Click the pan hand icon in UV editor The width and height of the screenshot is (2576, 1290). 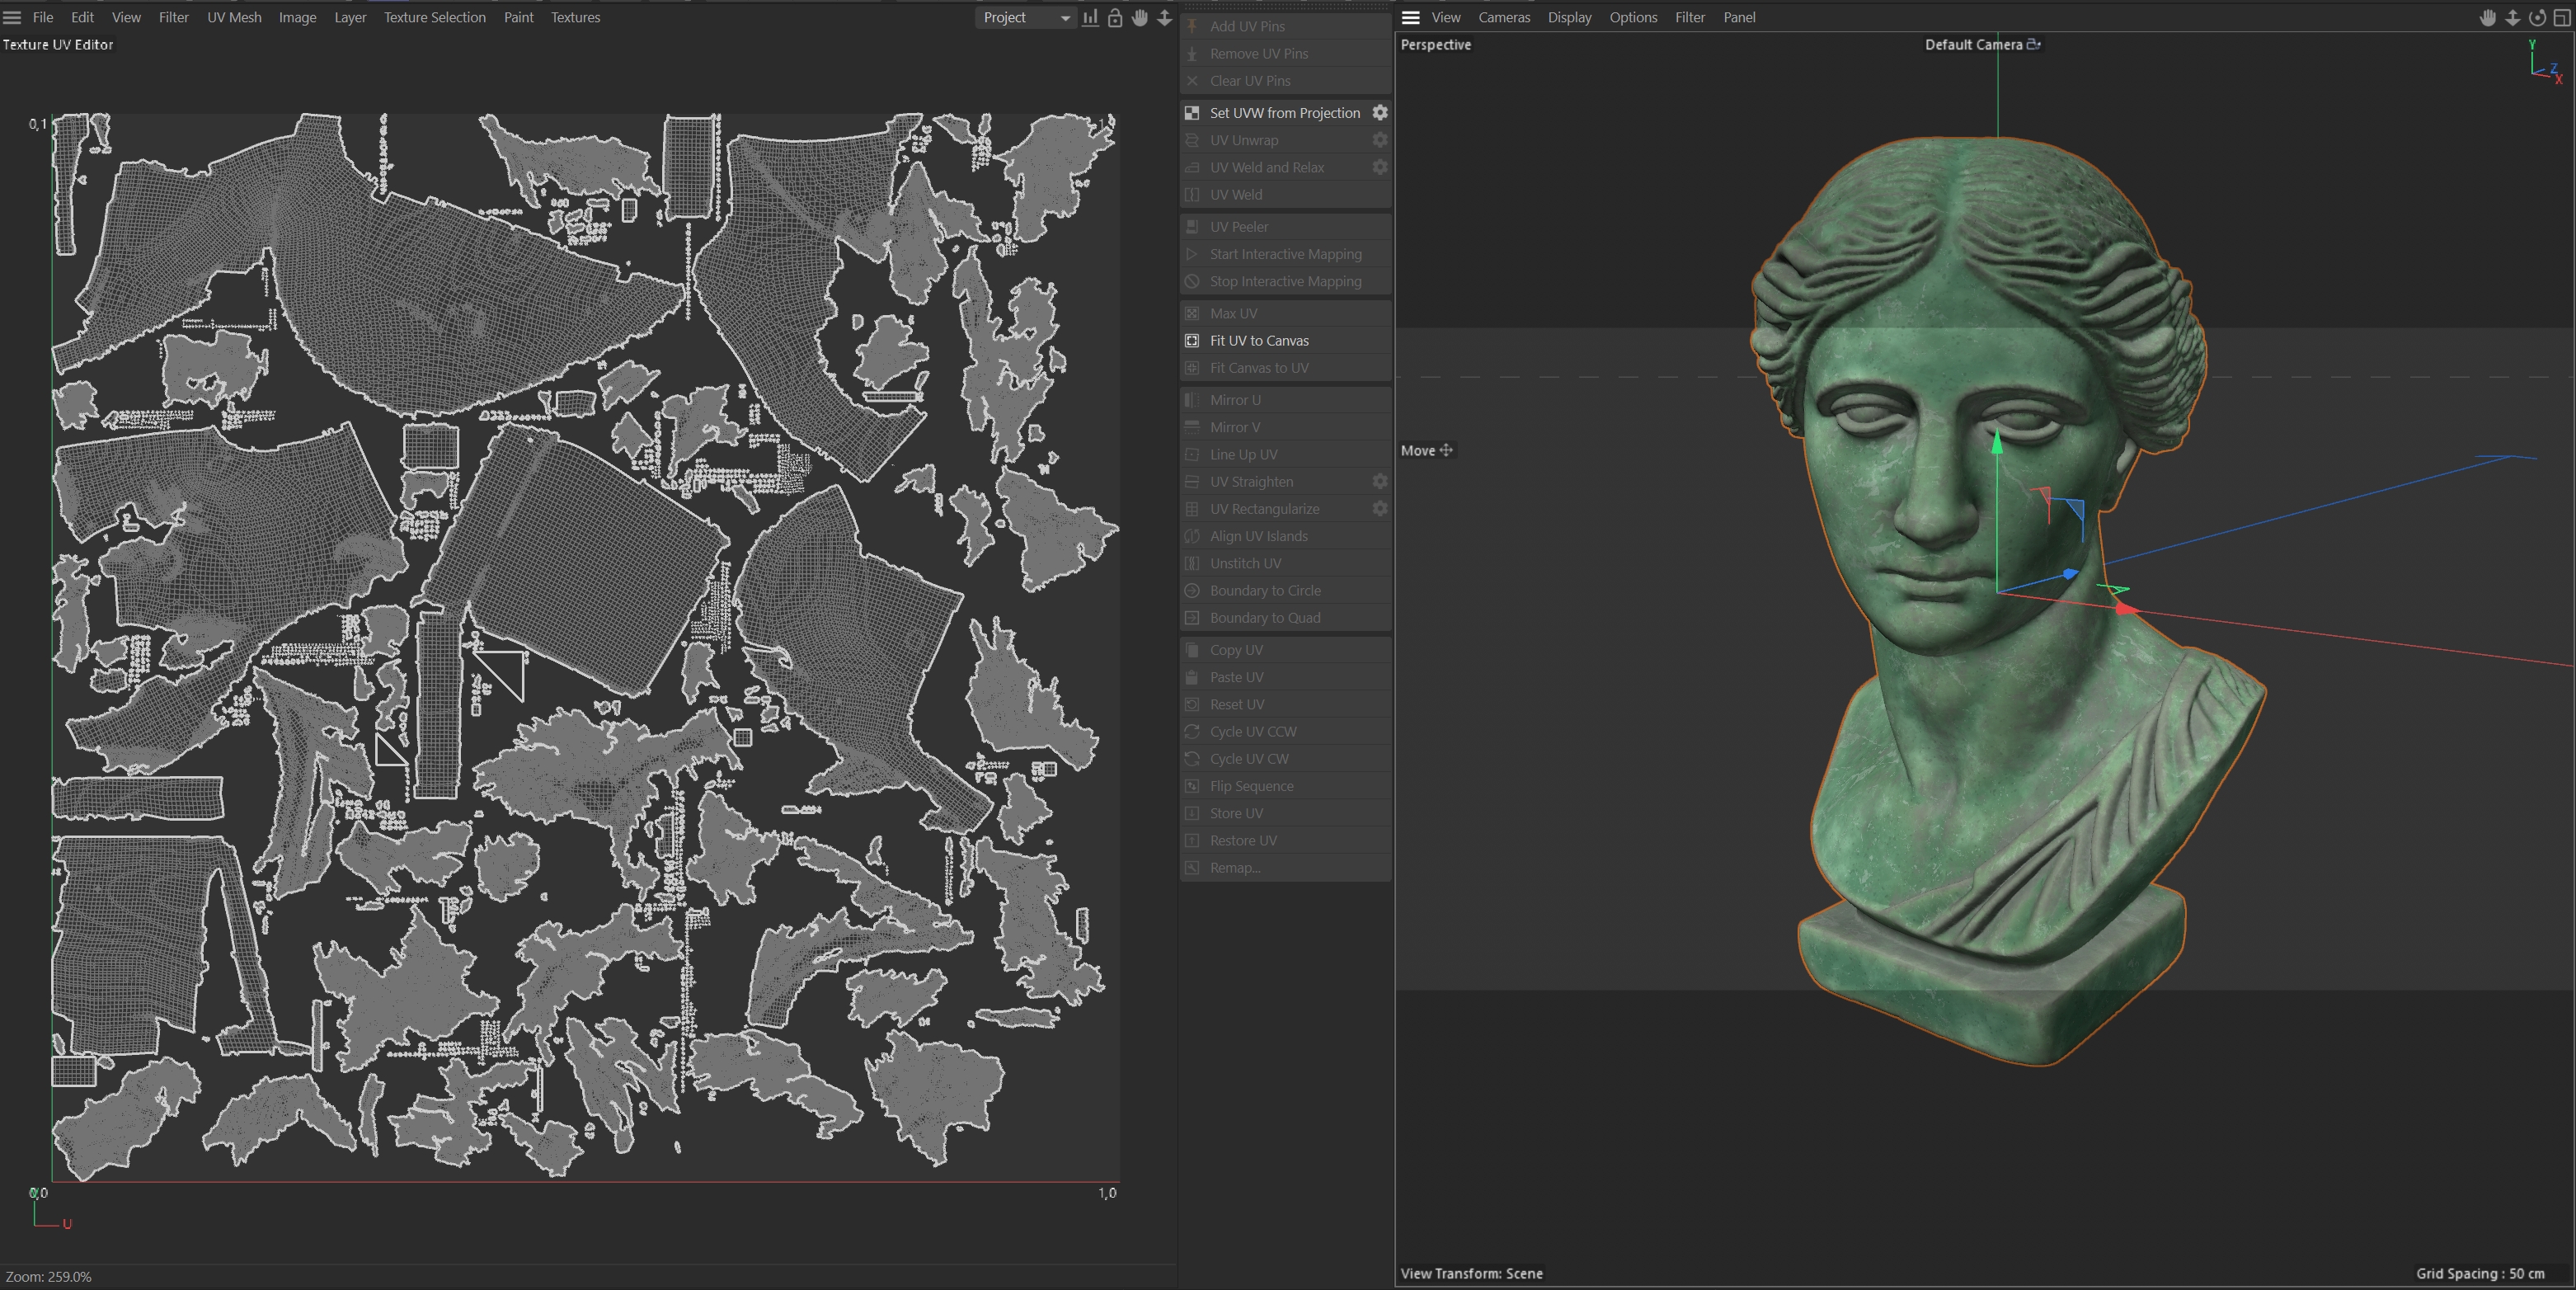(x=1140, y=18)
